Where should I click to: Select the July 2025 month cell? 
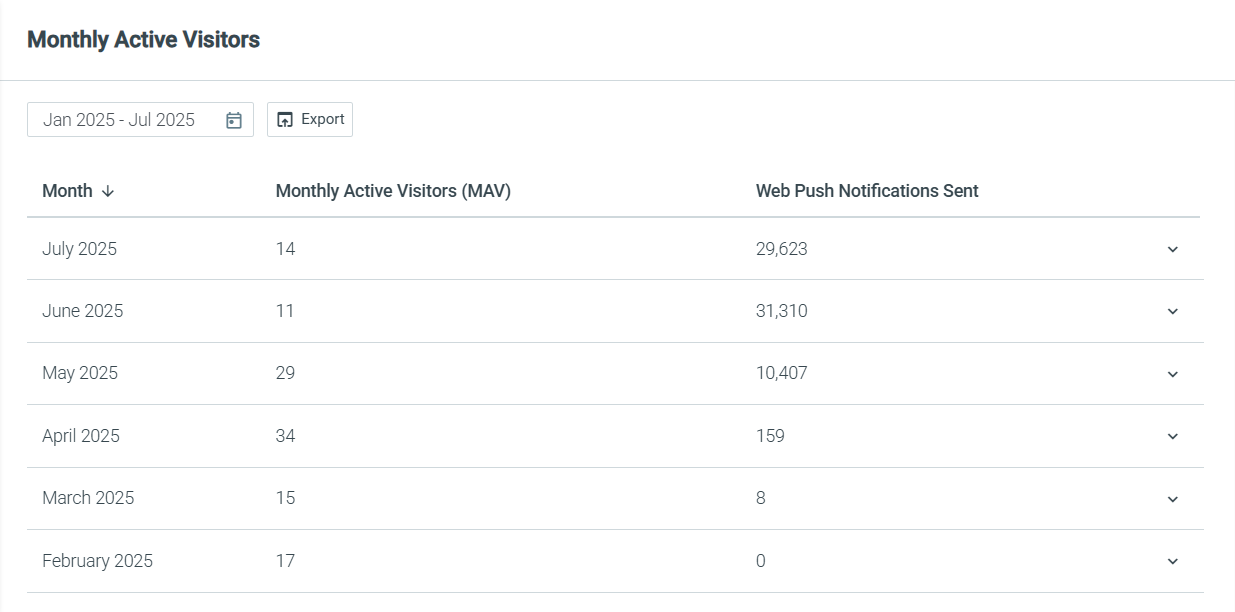tap(79, 249)
